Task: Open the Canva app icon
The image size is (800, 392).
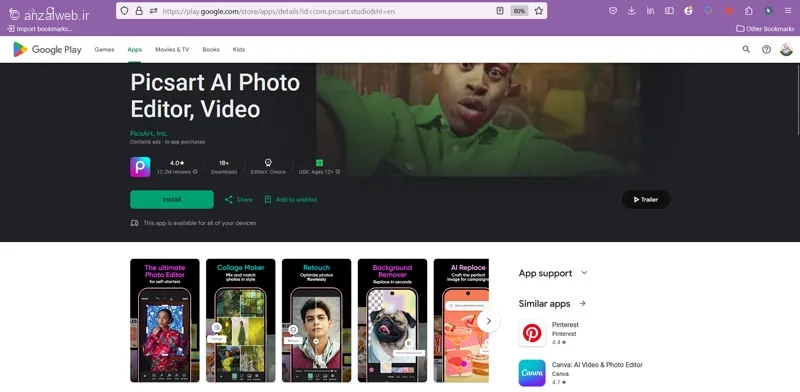Action: [532, 373]
